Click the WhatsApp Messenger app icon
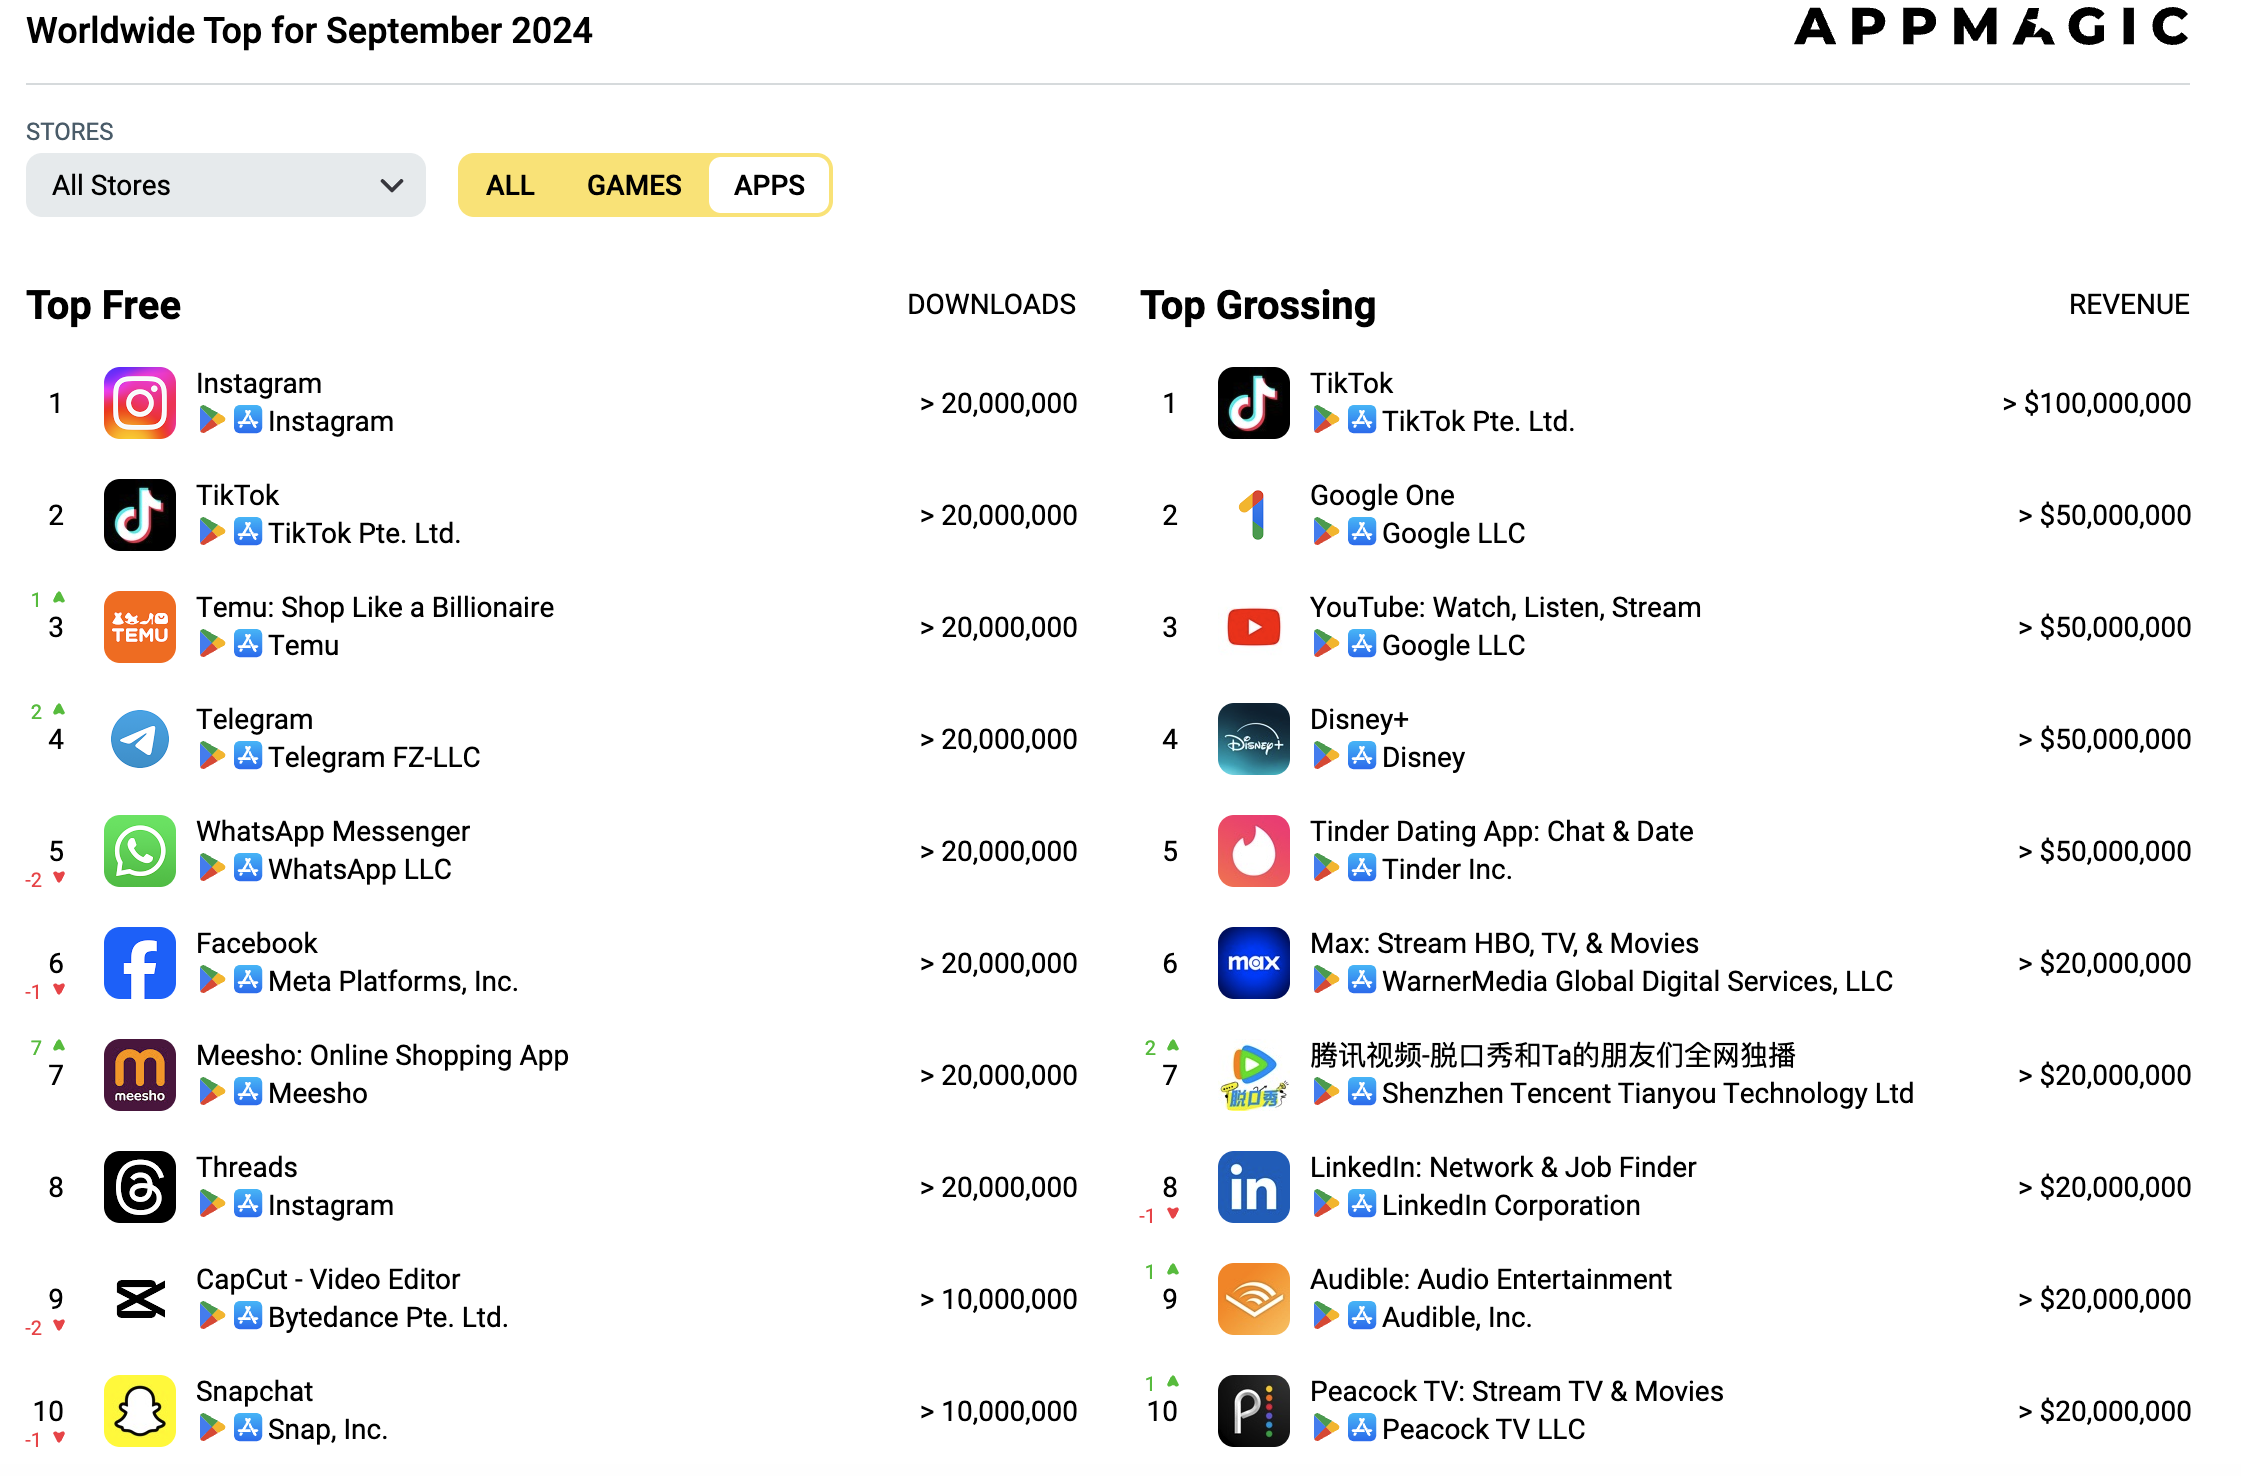The height and width of the screenshot is (1476, 2241). 139,851
